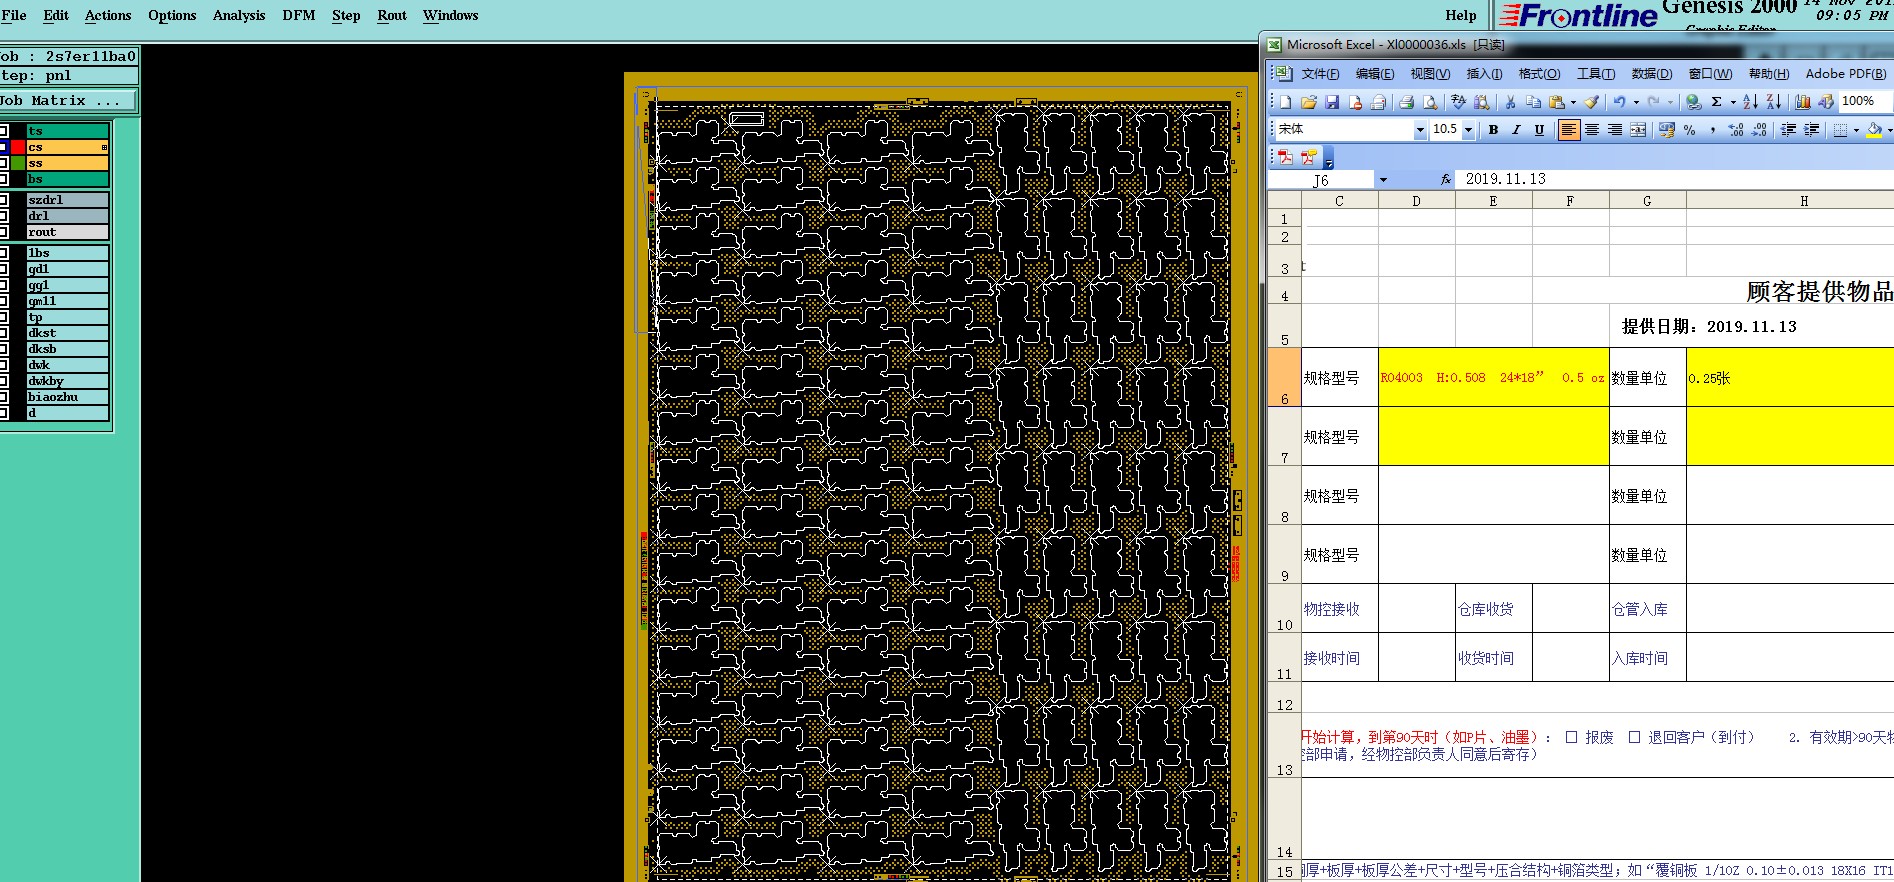Copy selection in Excel toolbar

[1533, 102]
